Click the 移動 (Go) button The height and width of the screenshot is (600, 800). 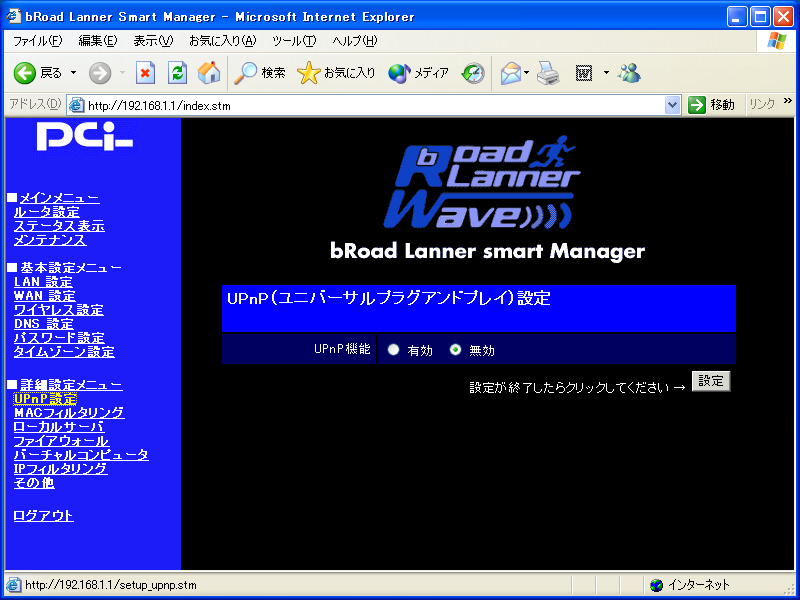712,105
